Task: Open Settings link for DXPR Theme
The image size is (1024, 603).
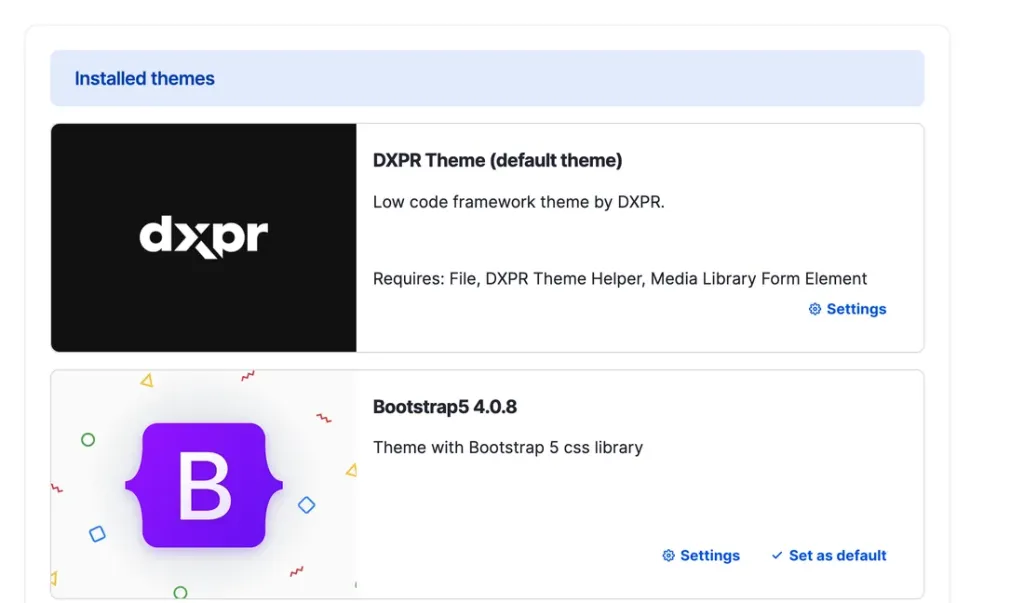Action: 847,309
